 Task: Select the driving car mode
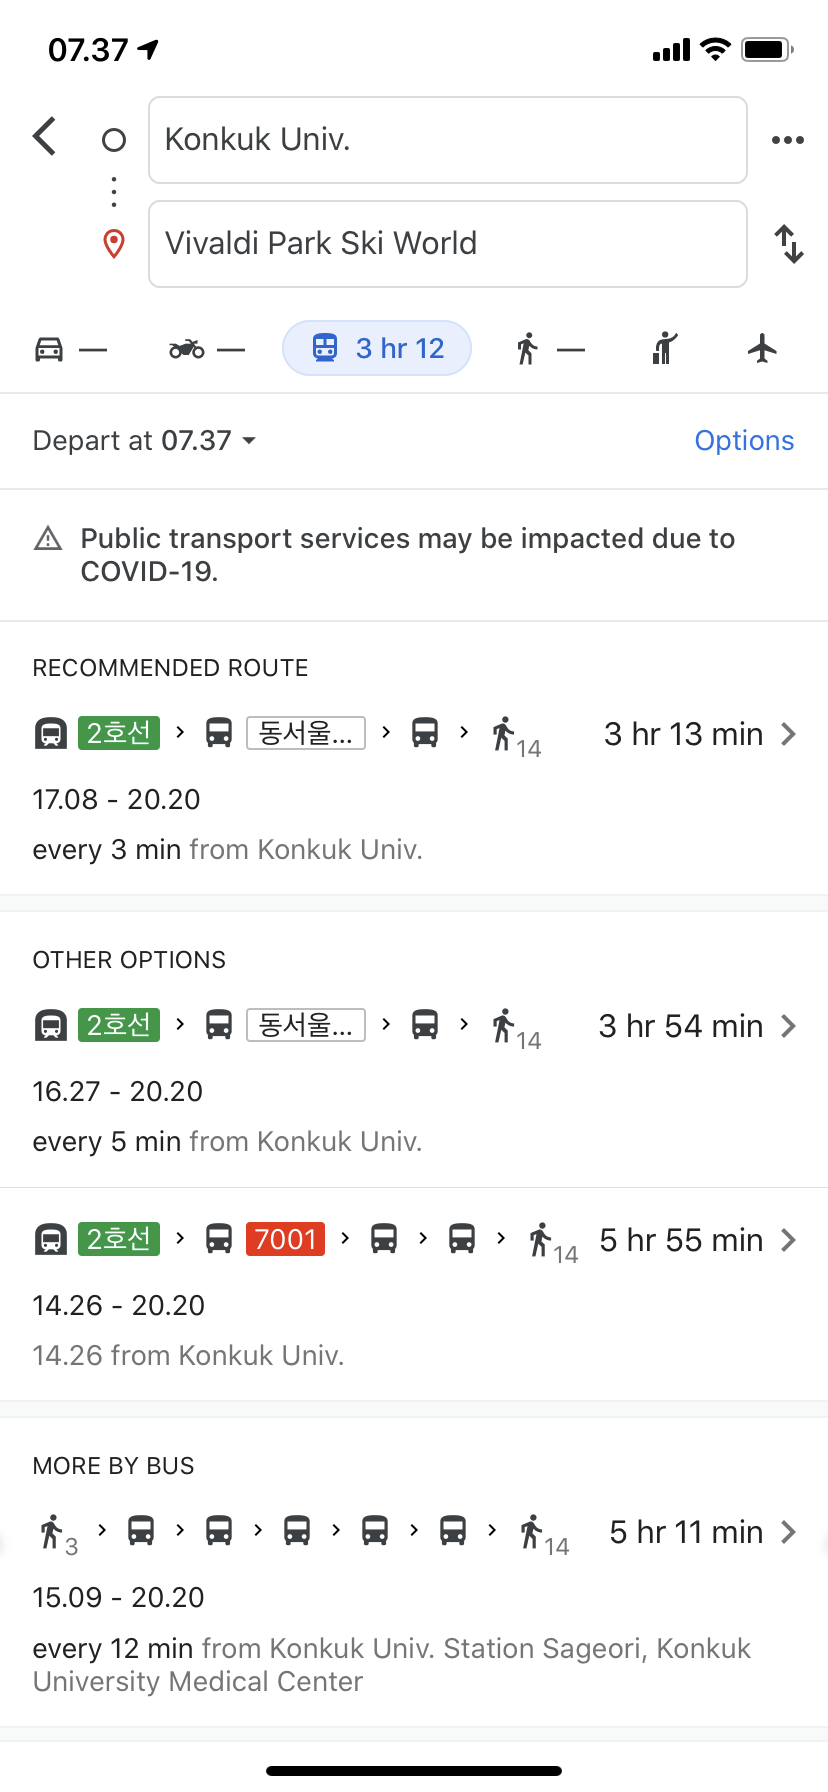point(70,349)
